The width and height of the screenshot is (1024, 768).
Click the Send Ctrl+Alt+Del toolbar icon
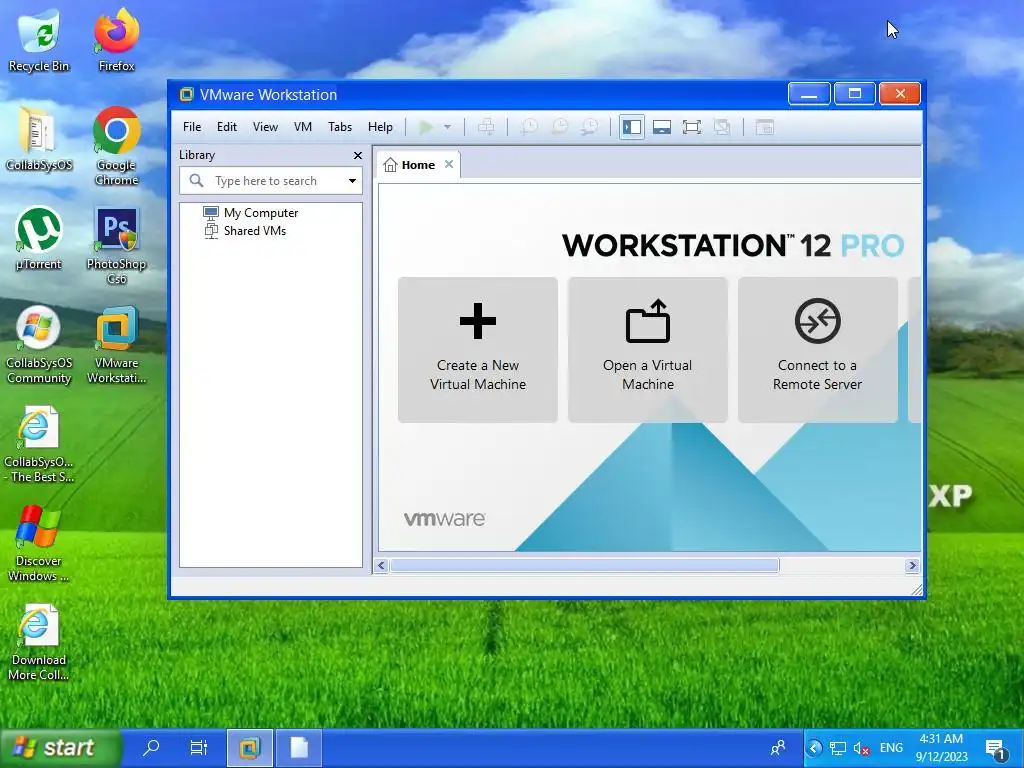pyautogui.click(x=486, y=127)
